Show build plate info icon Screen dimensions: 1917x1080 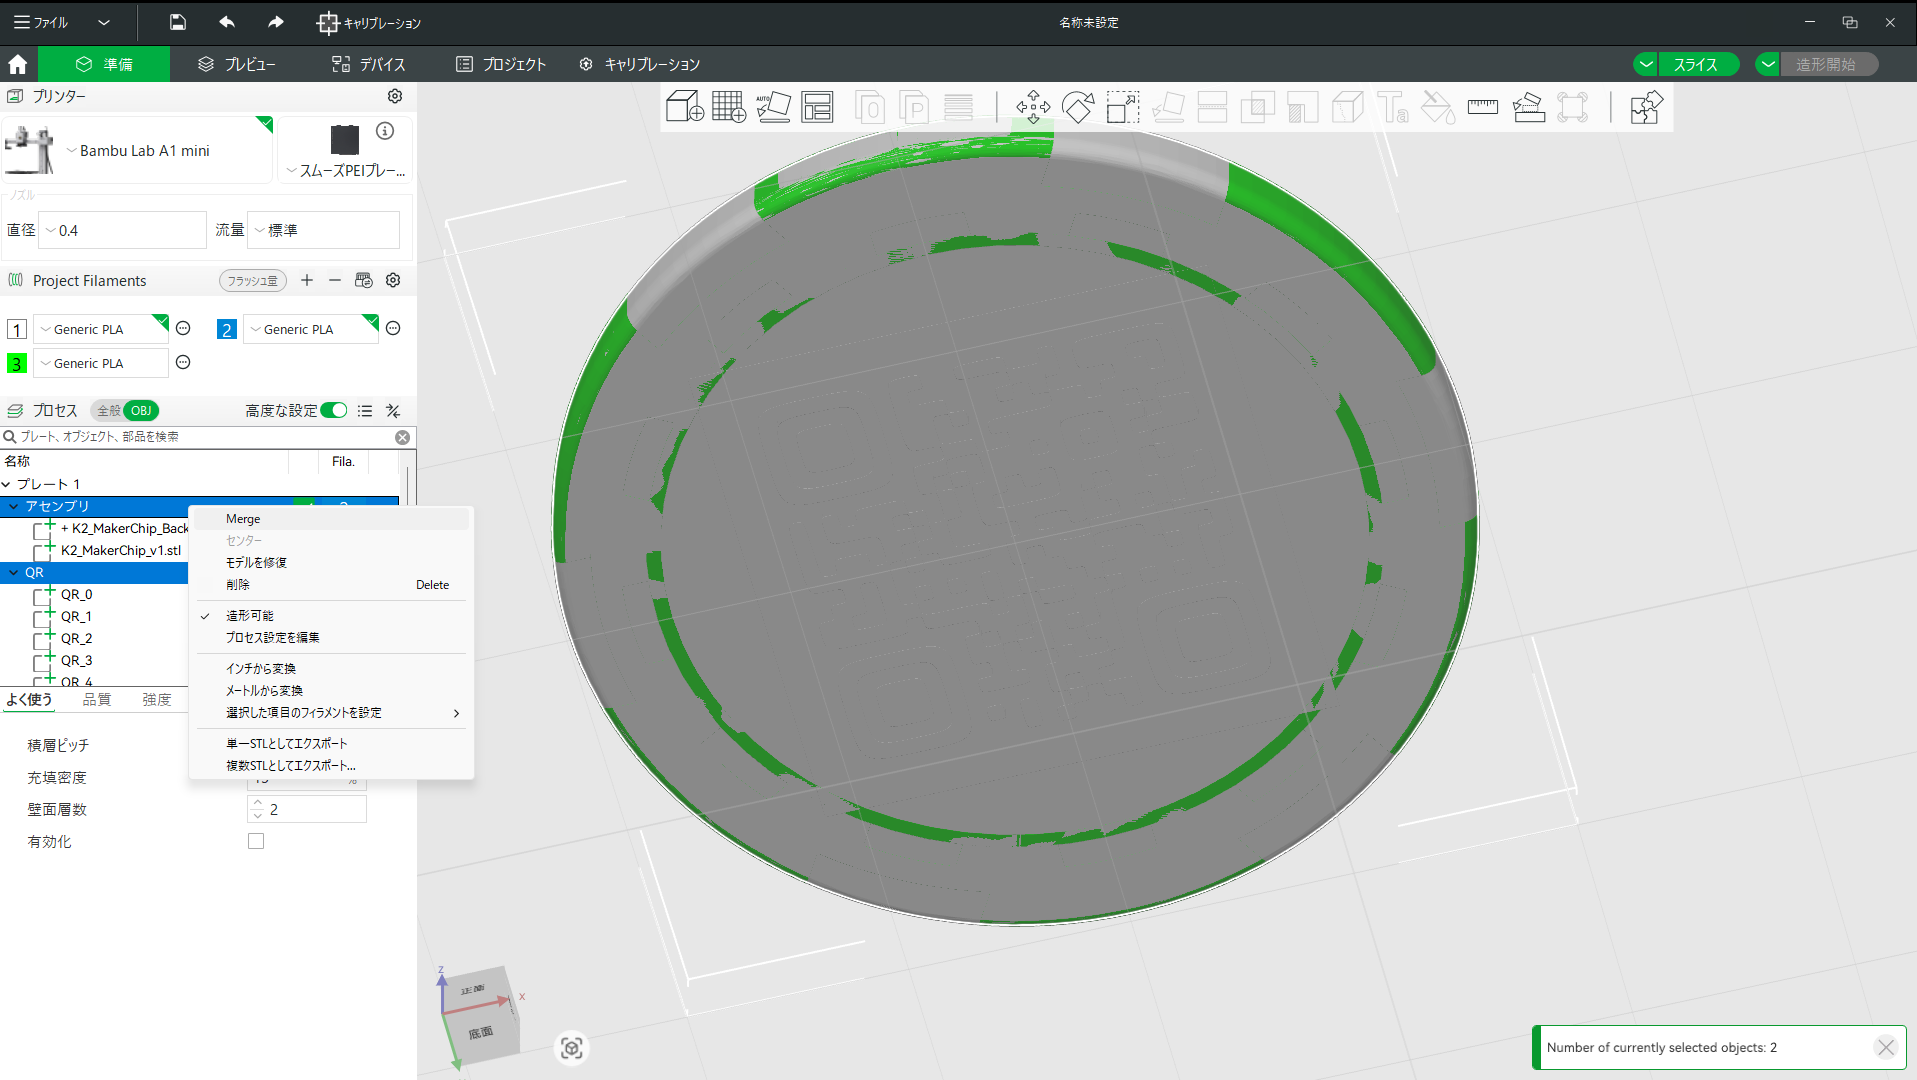coord(385,131)
